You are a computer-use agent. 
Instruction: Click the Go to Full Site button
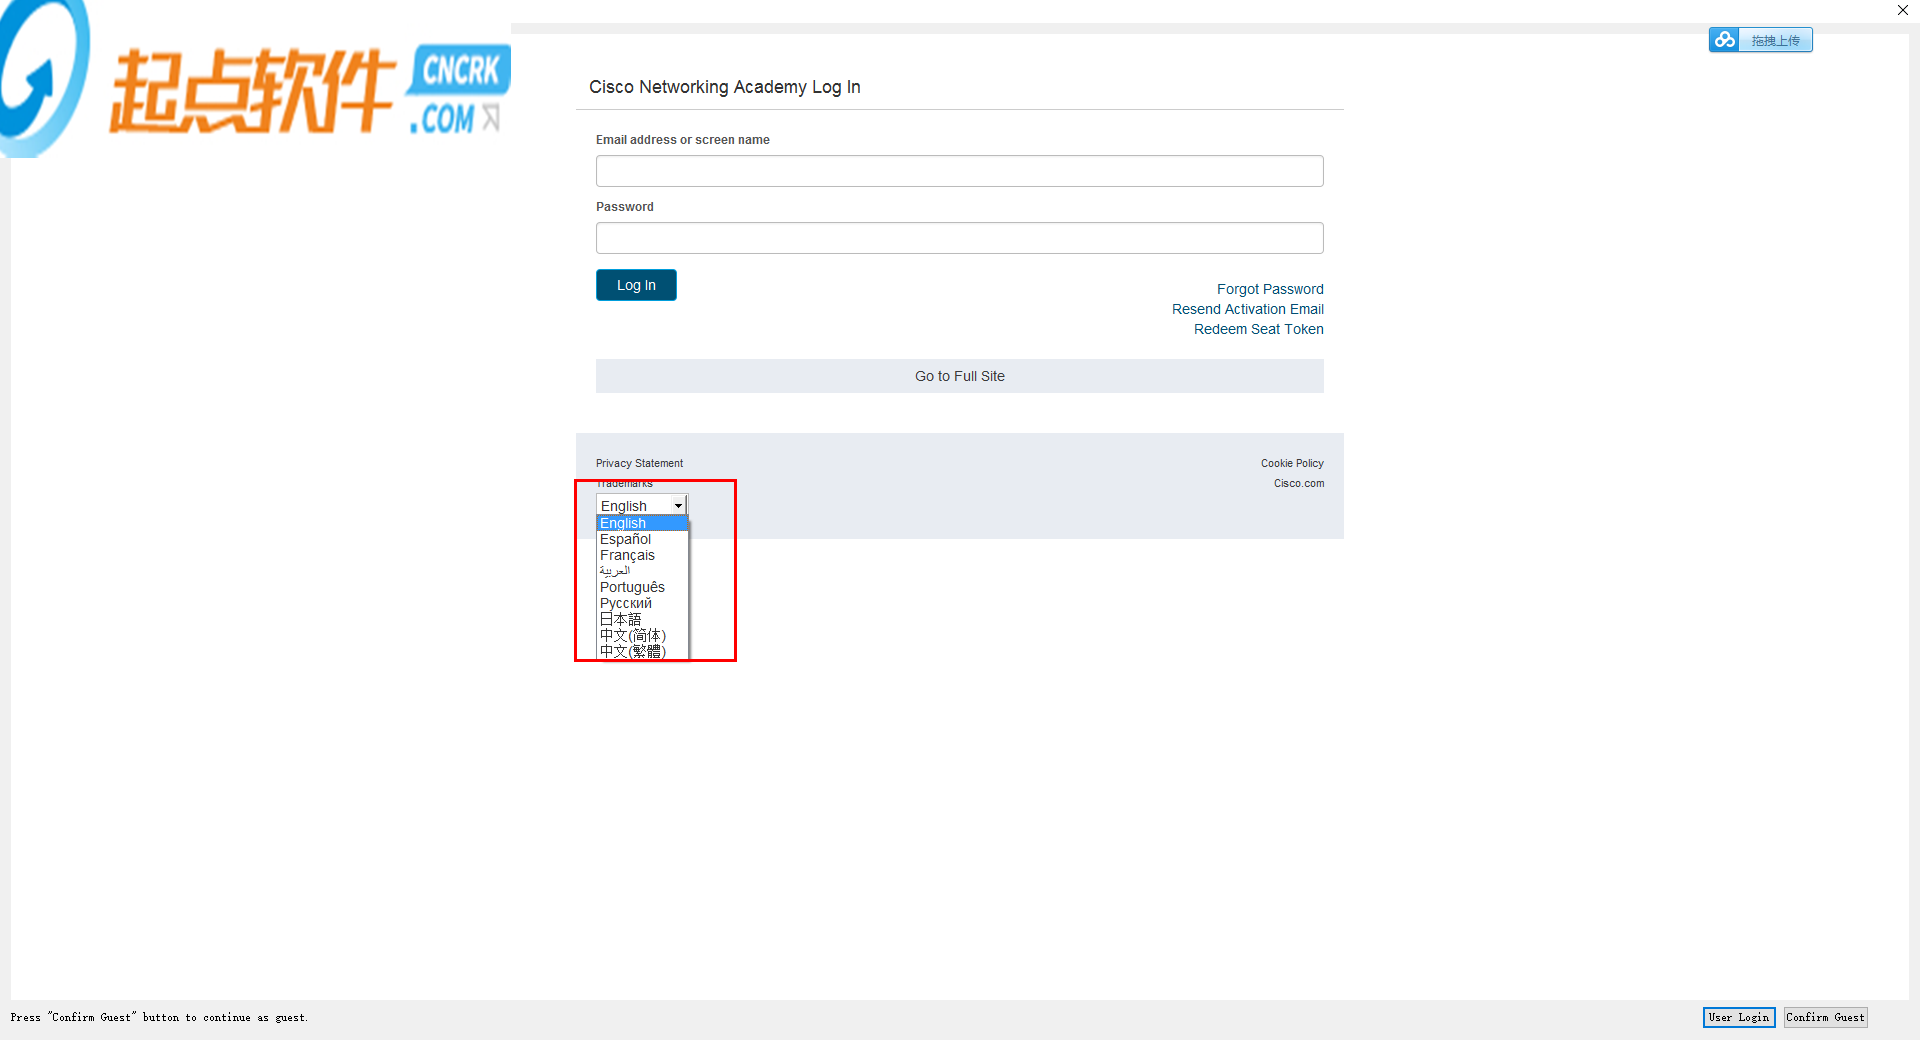[x=959, y=376]
